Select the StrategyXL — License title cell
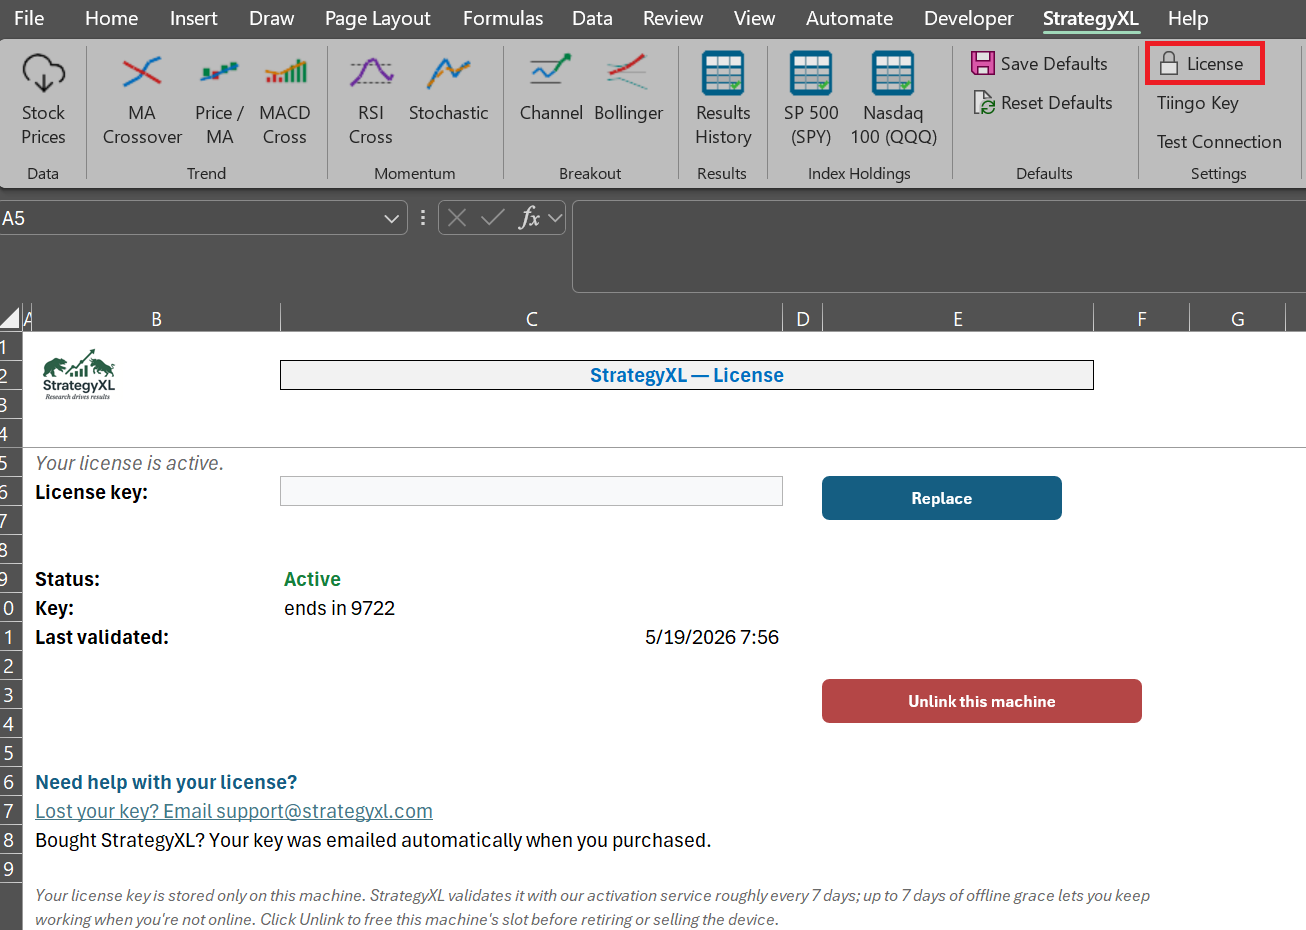The height and width of the screenshot is (930, 1306). (x=686, y=375)
